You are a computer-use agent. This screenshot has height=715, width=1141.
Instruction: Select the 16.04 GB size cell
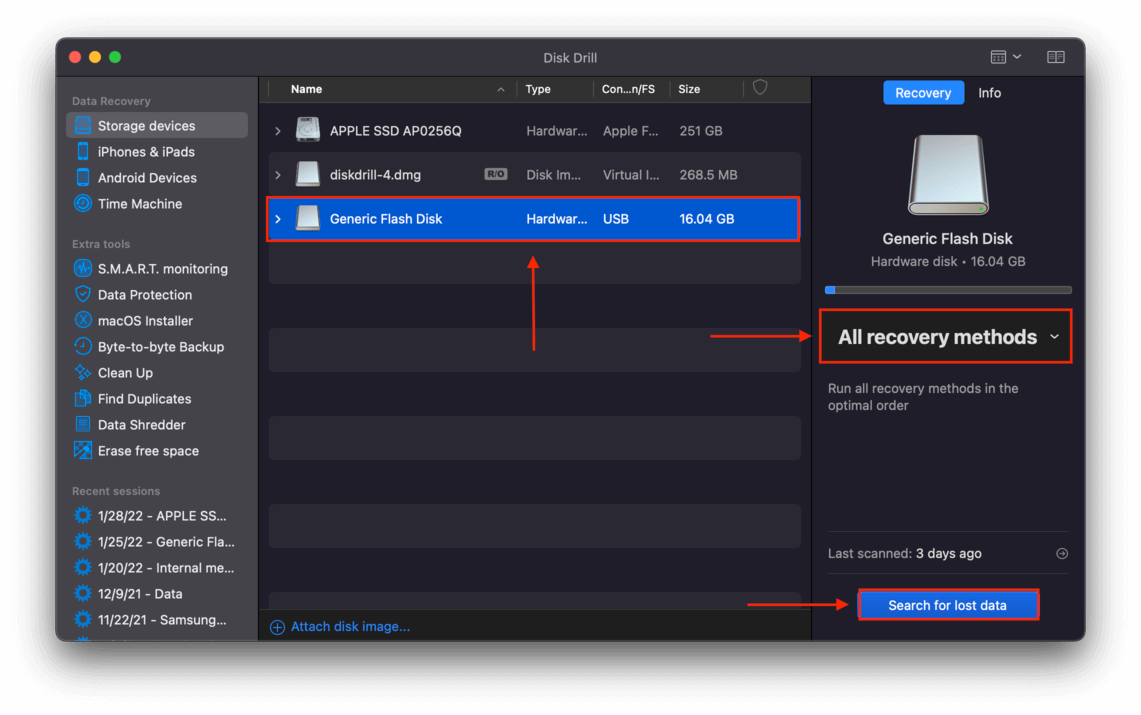707,219
